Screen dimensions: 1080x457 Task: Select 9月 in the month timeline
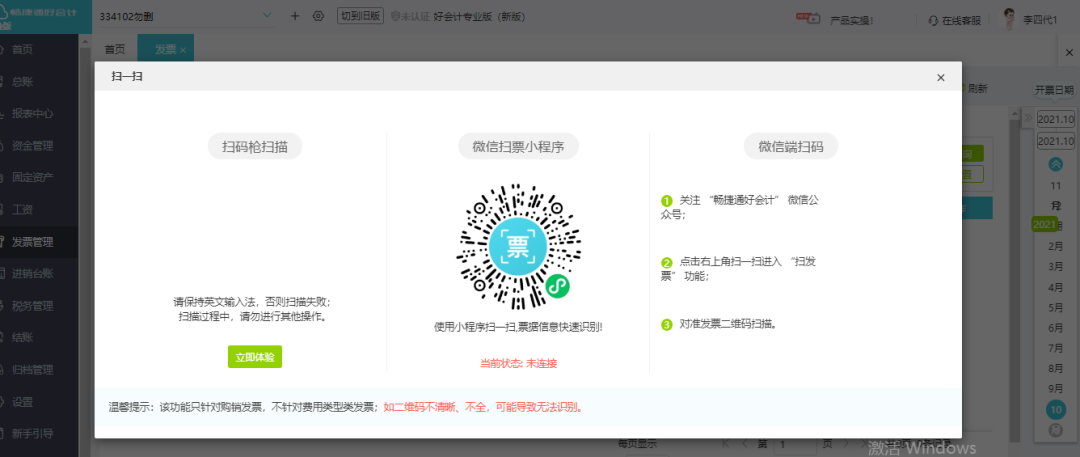click(1055, 389)
